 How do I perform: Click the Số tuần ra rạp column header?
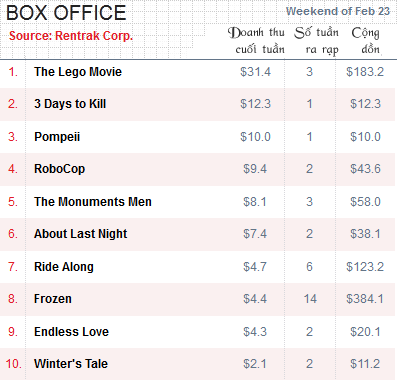click(x=316, y=41)
